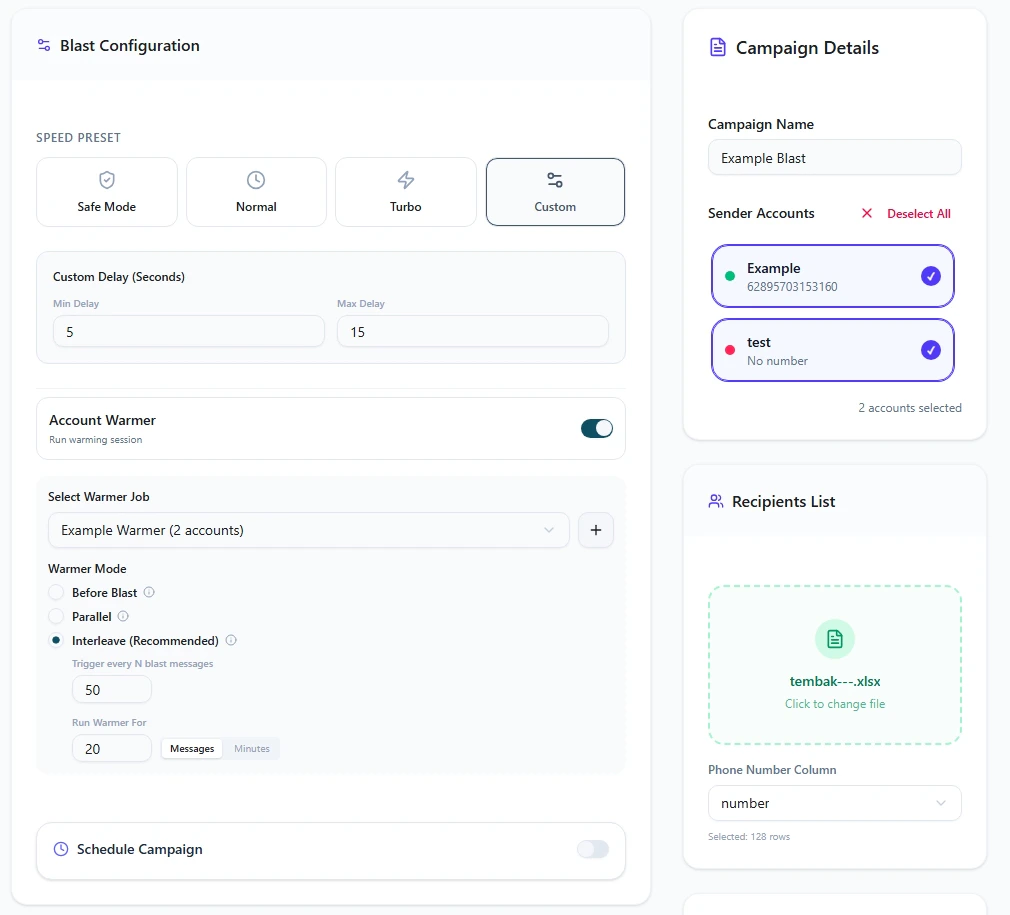
Task: Click the 'Warmer Mode' heading
Action: [87, 569]
